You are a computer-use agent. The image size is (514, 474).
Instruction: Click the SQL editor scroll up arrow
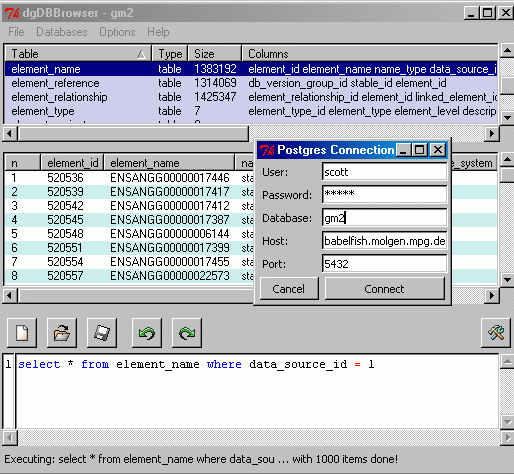(507, 362)
